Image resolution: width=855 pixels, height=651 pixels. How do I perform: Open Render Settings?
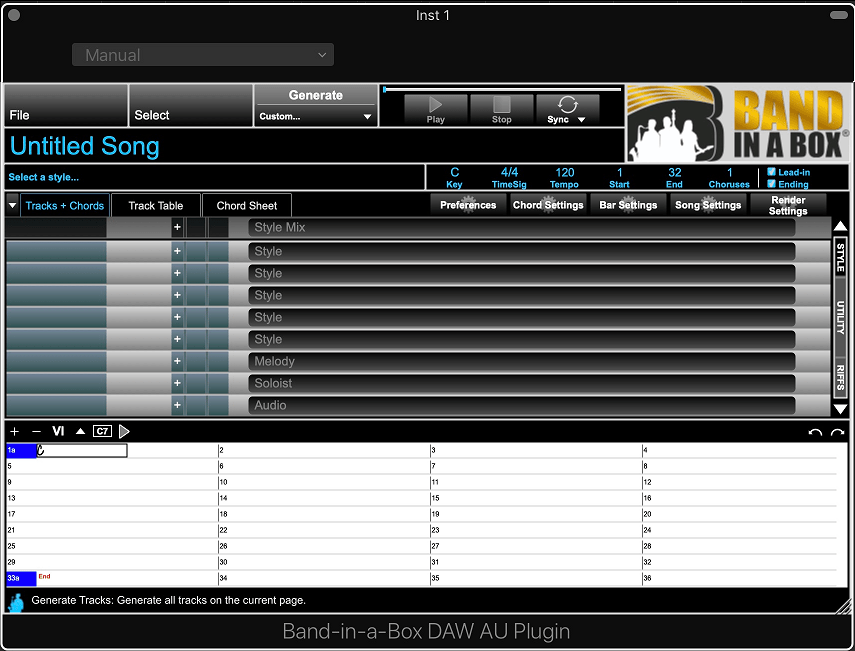pos(788,205)
